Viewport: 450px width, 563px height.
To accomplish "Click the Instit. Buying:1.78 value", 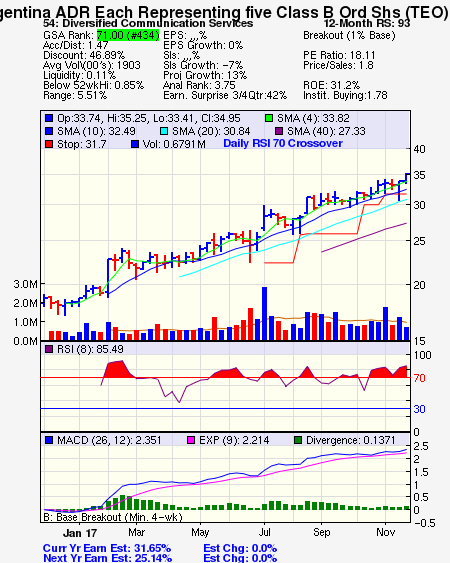I will pos(345,96).
